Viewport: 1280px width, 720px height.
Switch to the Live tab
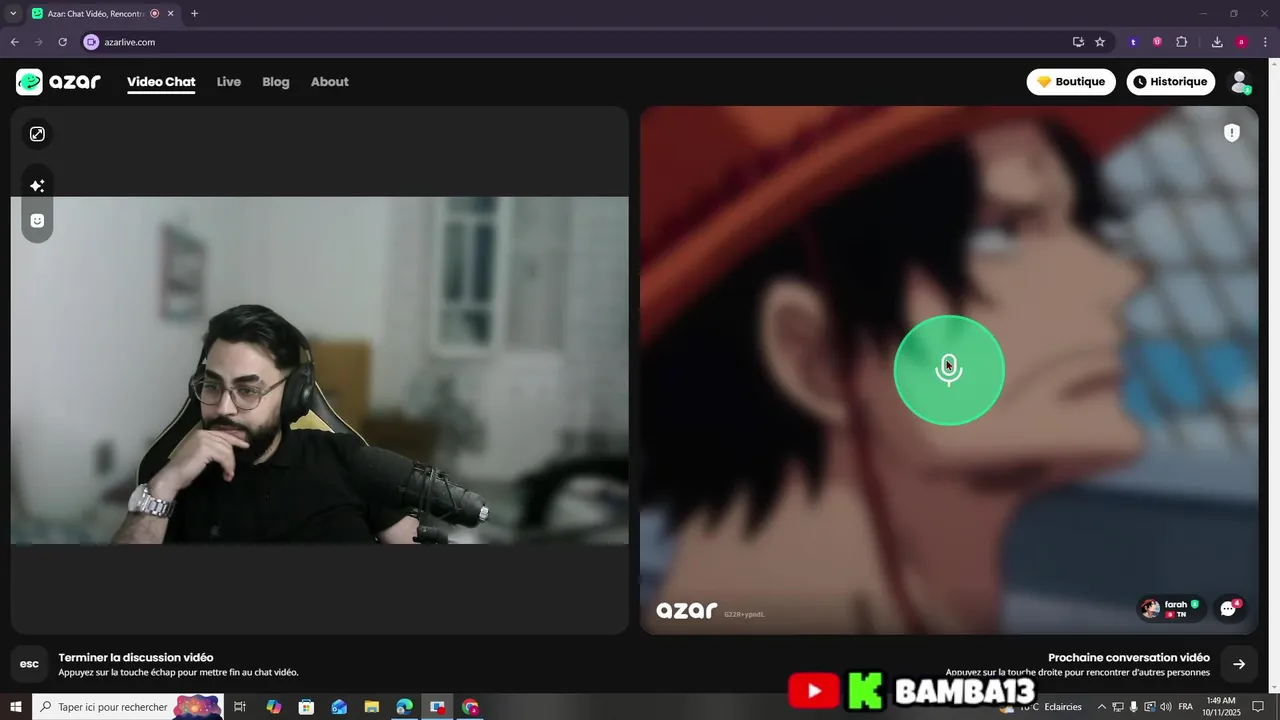coord(229,82)
